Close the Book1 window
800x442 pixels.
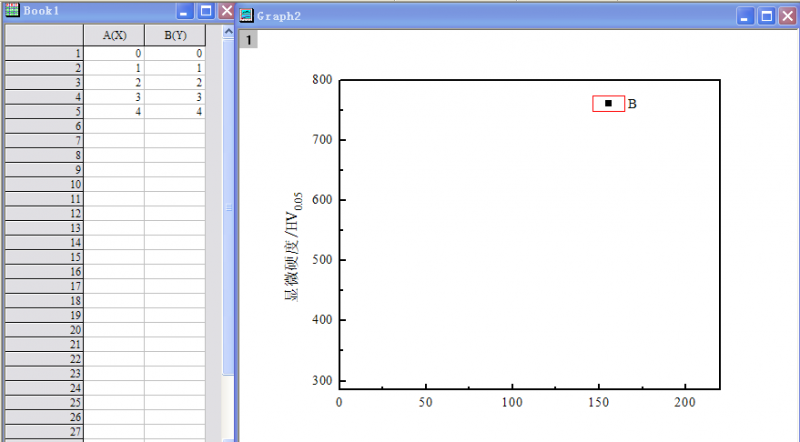tap(227, 11)
